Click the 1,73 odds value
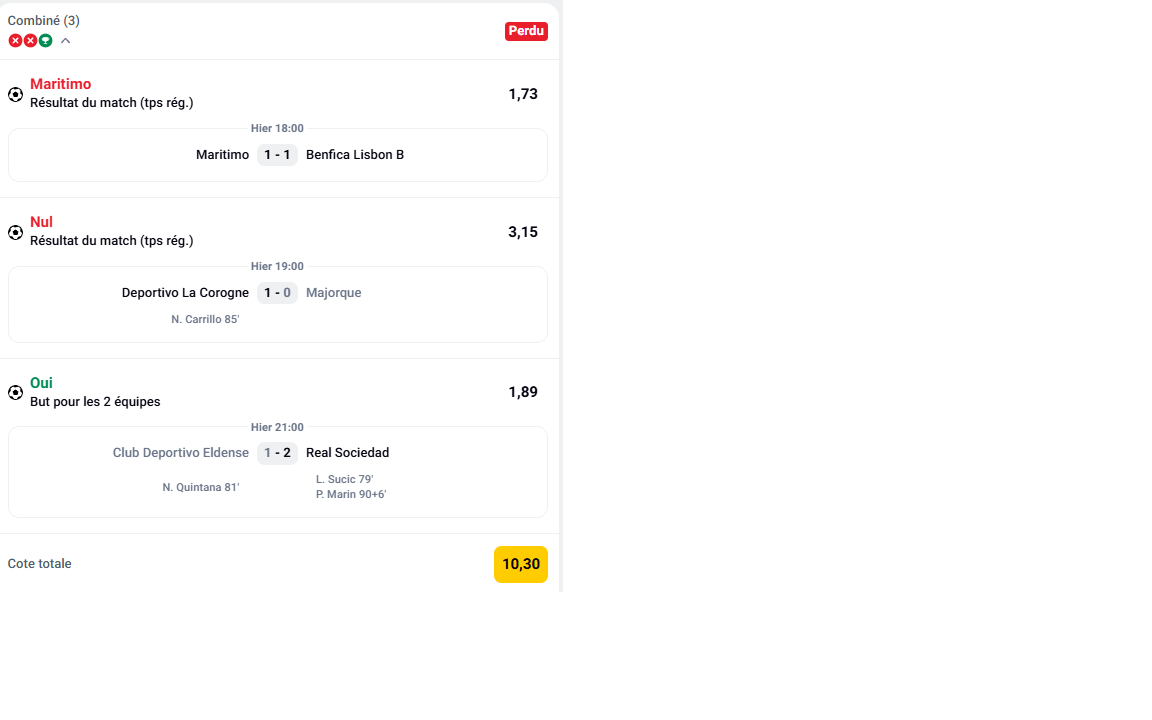Image resolution: width=1152 pixels, height=720 pixels. (x=523, y=94)
